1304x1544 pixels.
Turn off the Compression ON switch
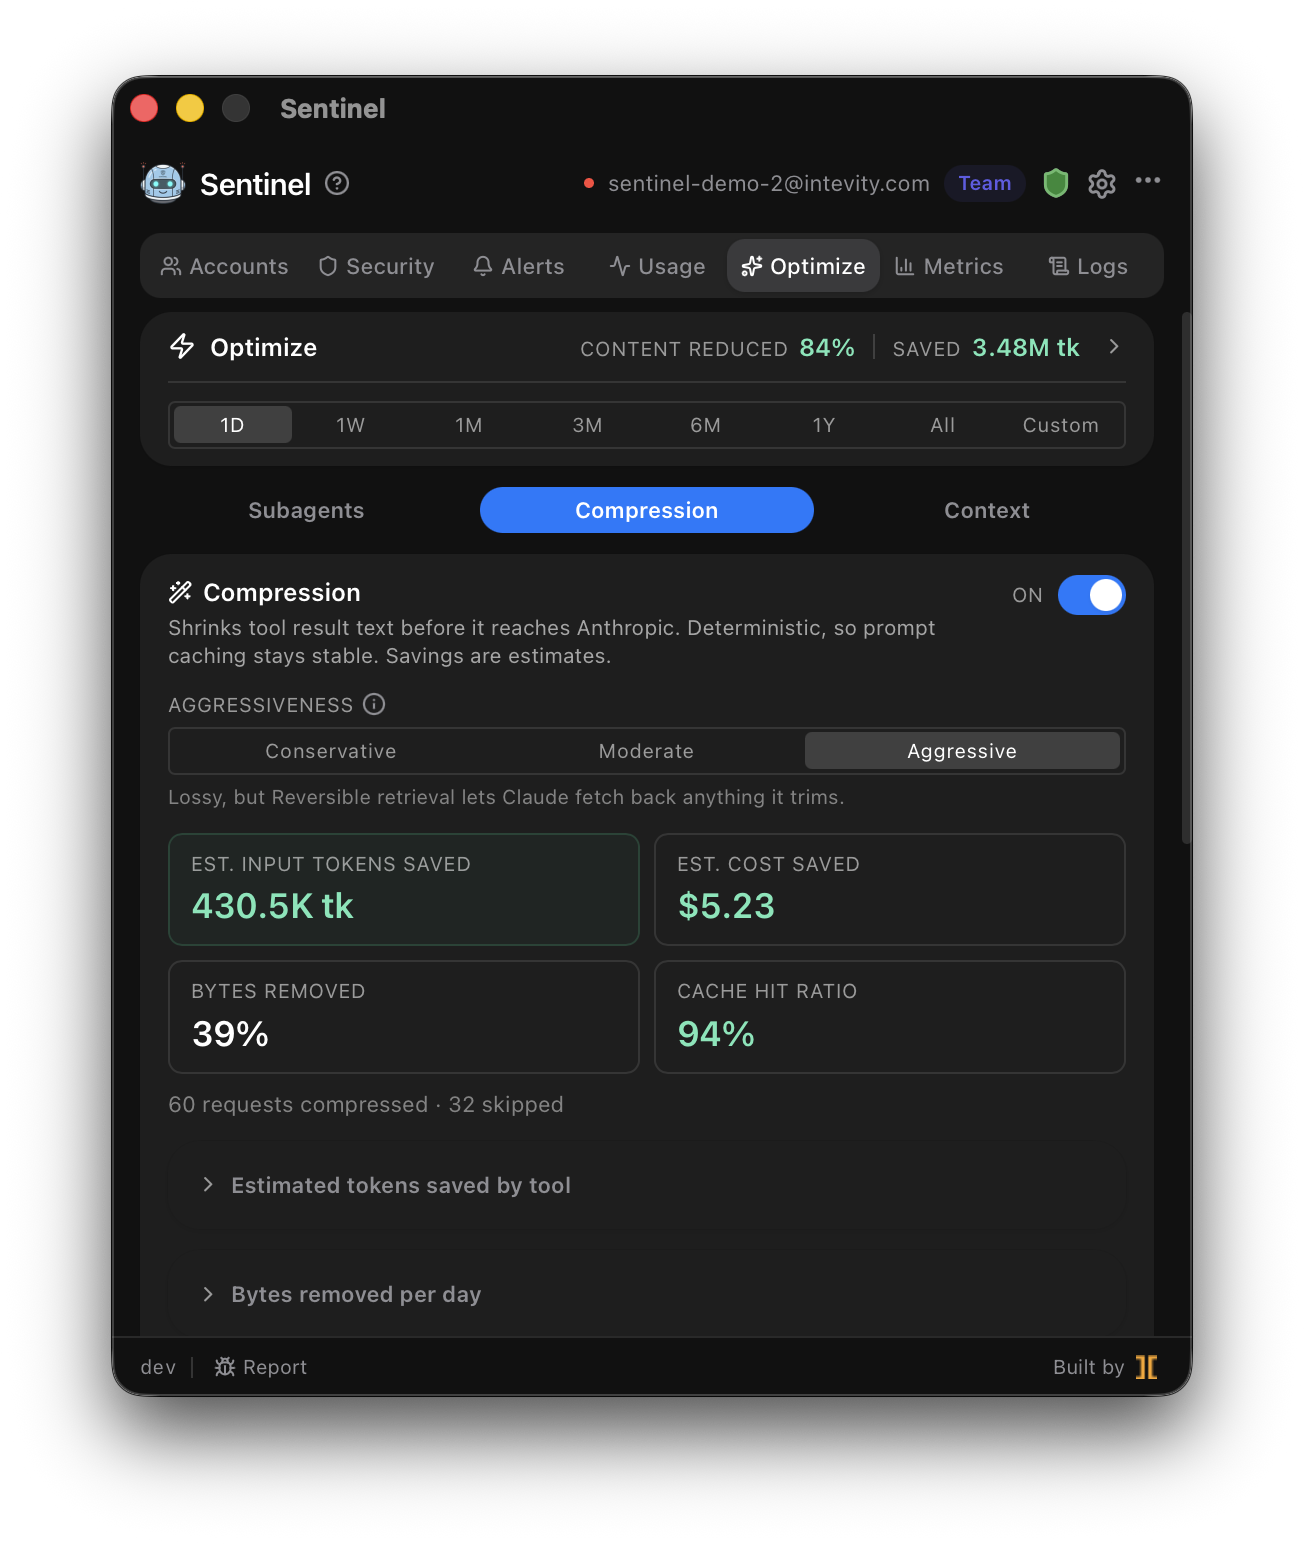pos(1092,595)
